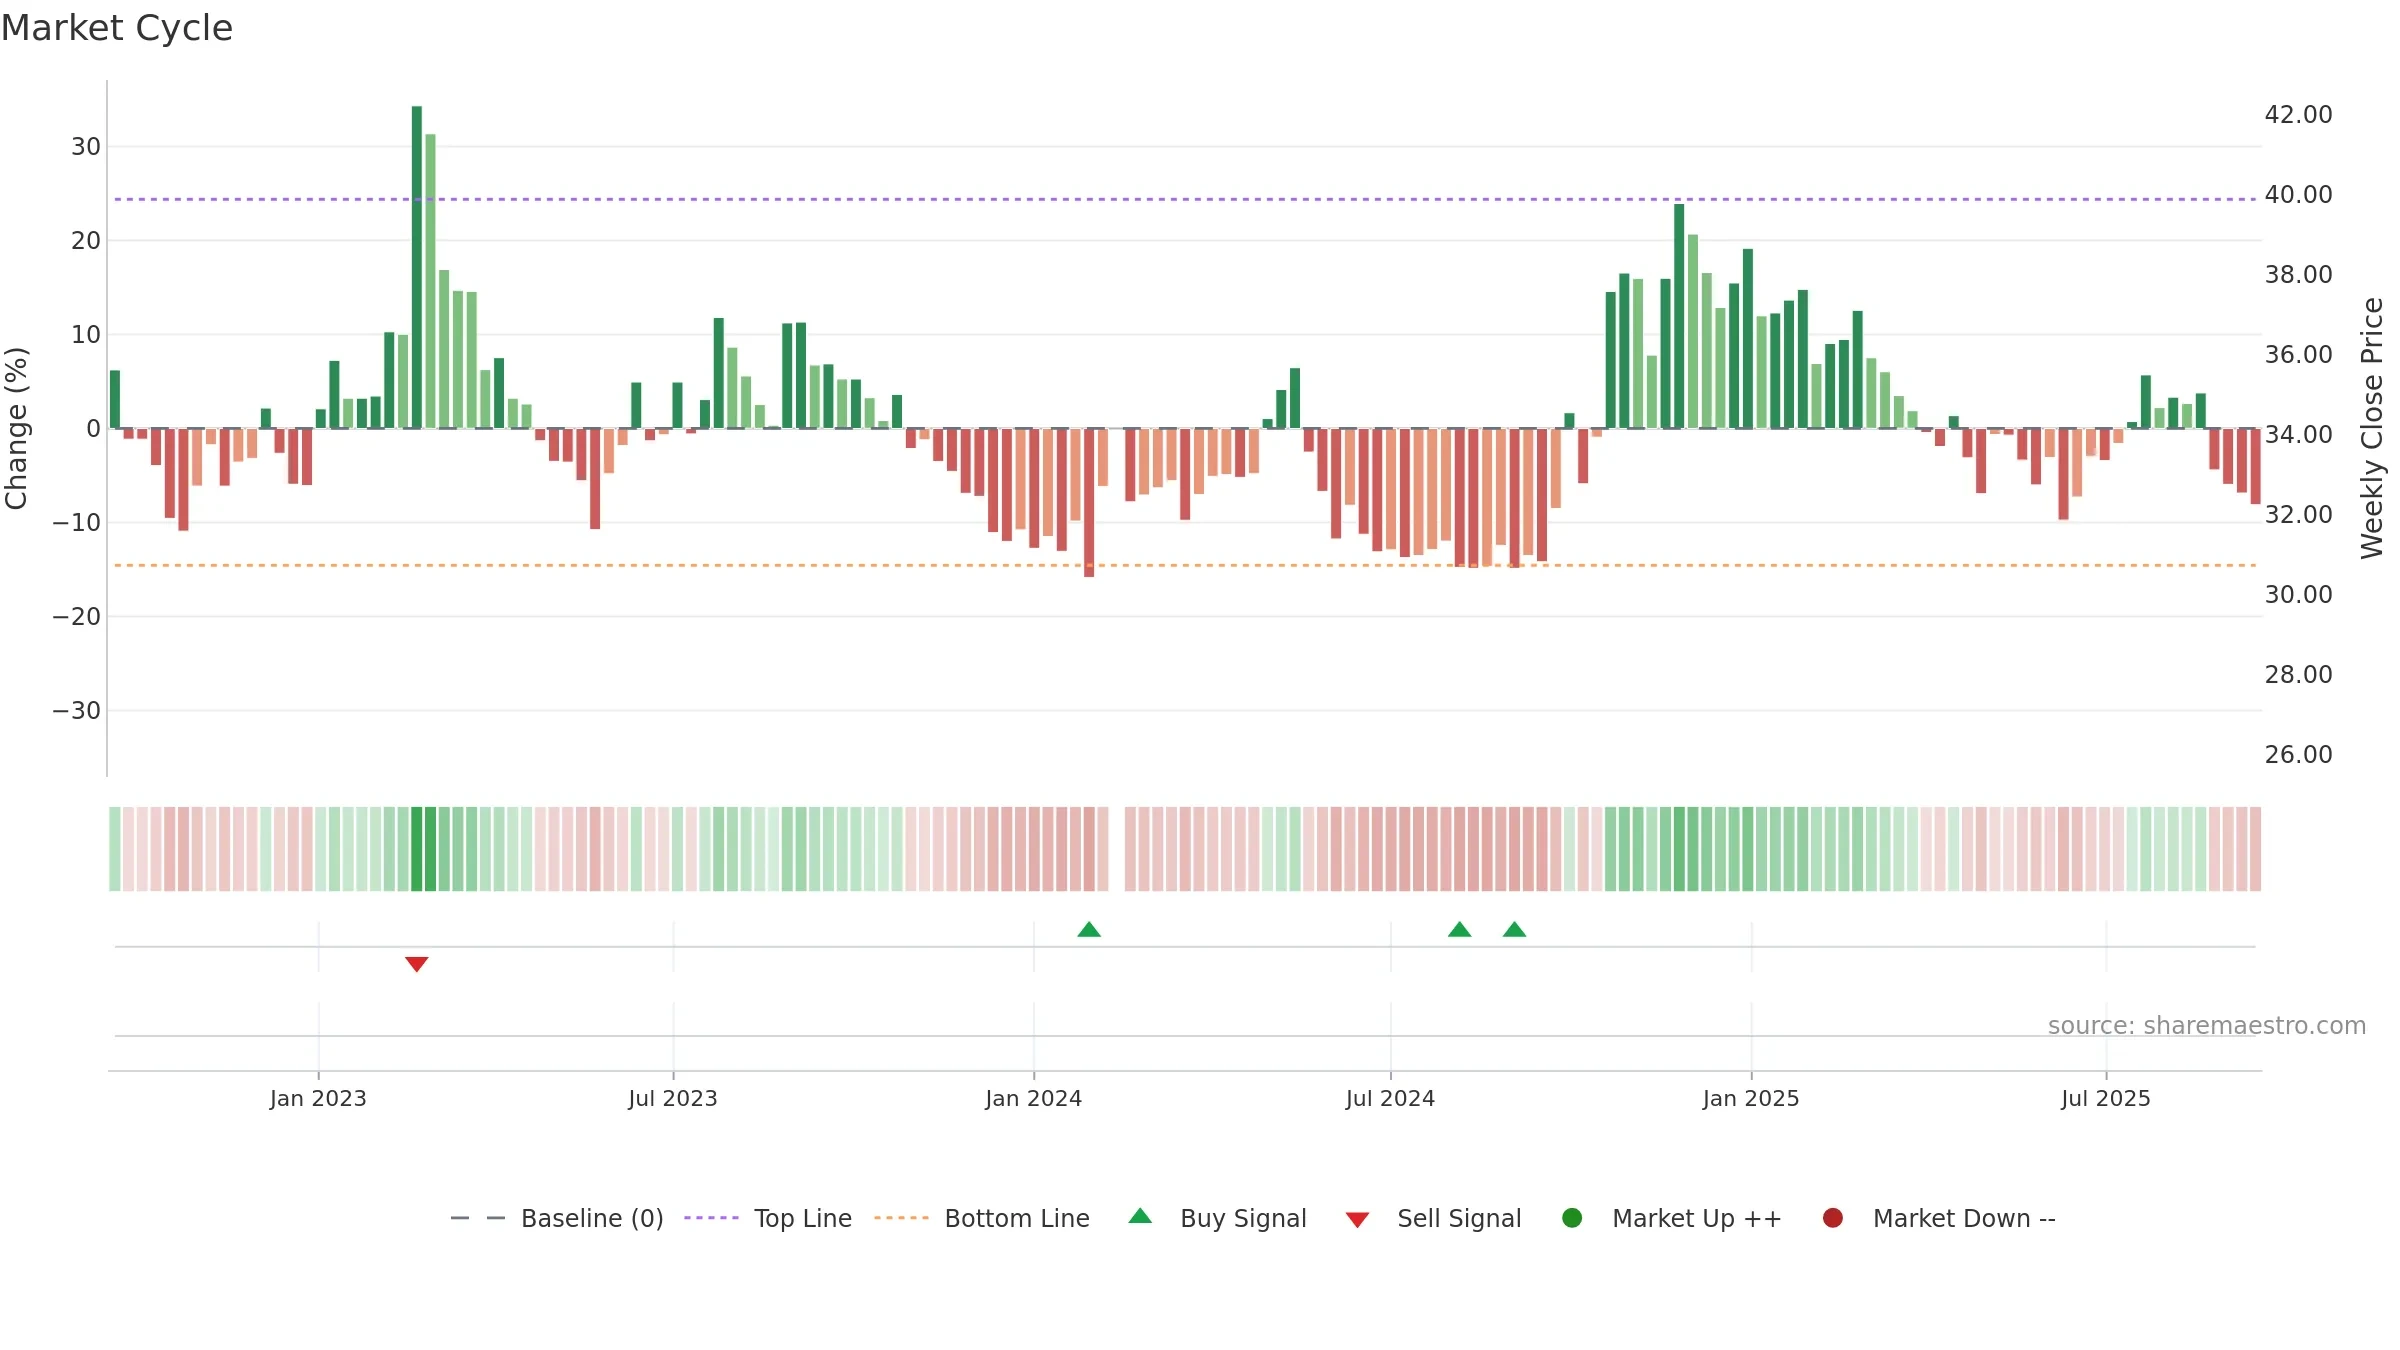This screenshot has height=1350, width=2400.
Task: Toggle the Market Up ++ legend label
Action: point(1697,1218)
